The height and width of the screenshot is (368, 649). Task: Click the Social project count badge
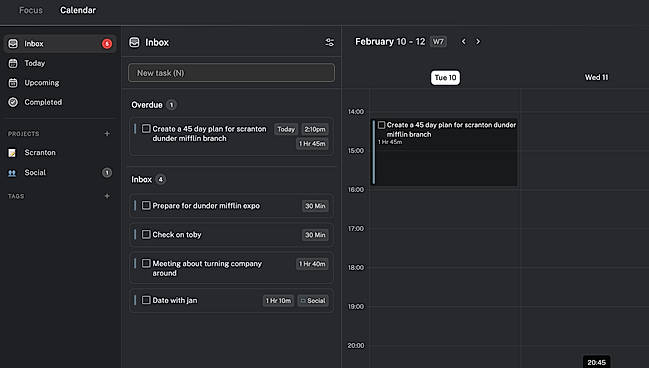pos(107,173)
